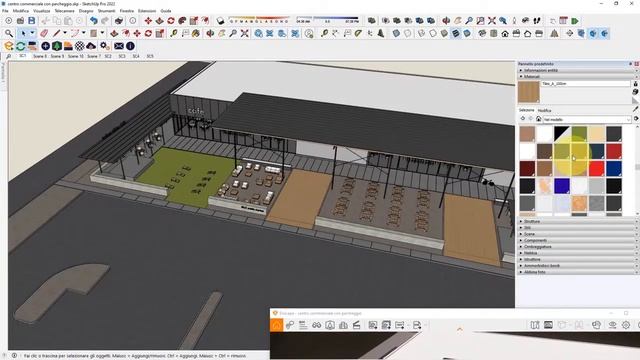Expand the Componenti panel section
Image resolution: width=640 pixels, height=360 pixels.
point(577,240)
